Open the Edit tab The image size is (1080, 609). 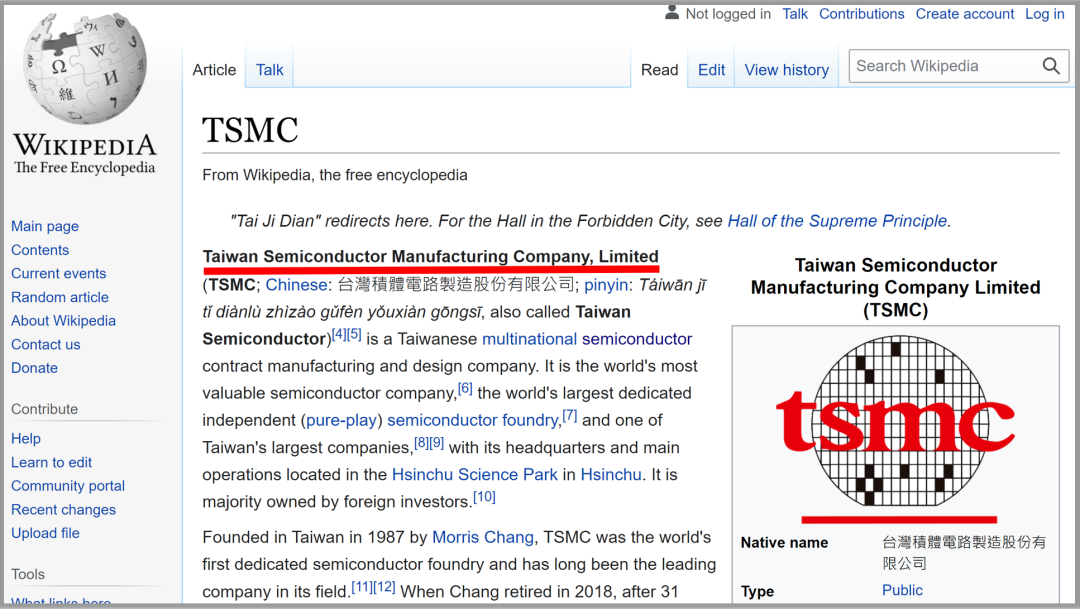[x=712, y=70]
